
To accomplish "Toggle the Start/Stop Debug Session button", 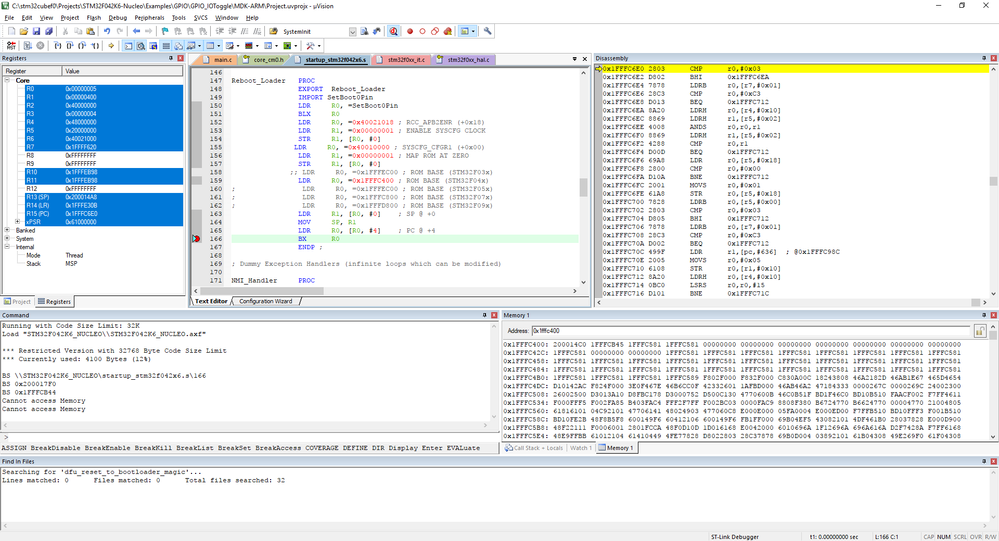I will pos(394,31).
